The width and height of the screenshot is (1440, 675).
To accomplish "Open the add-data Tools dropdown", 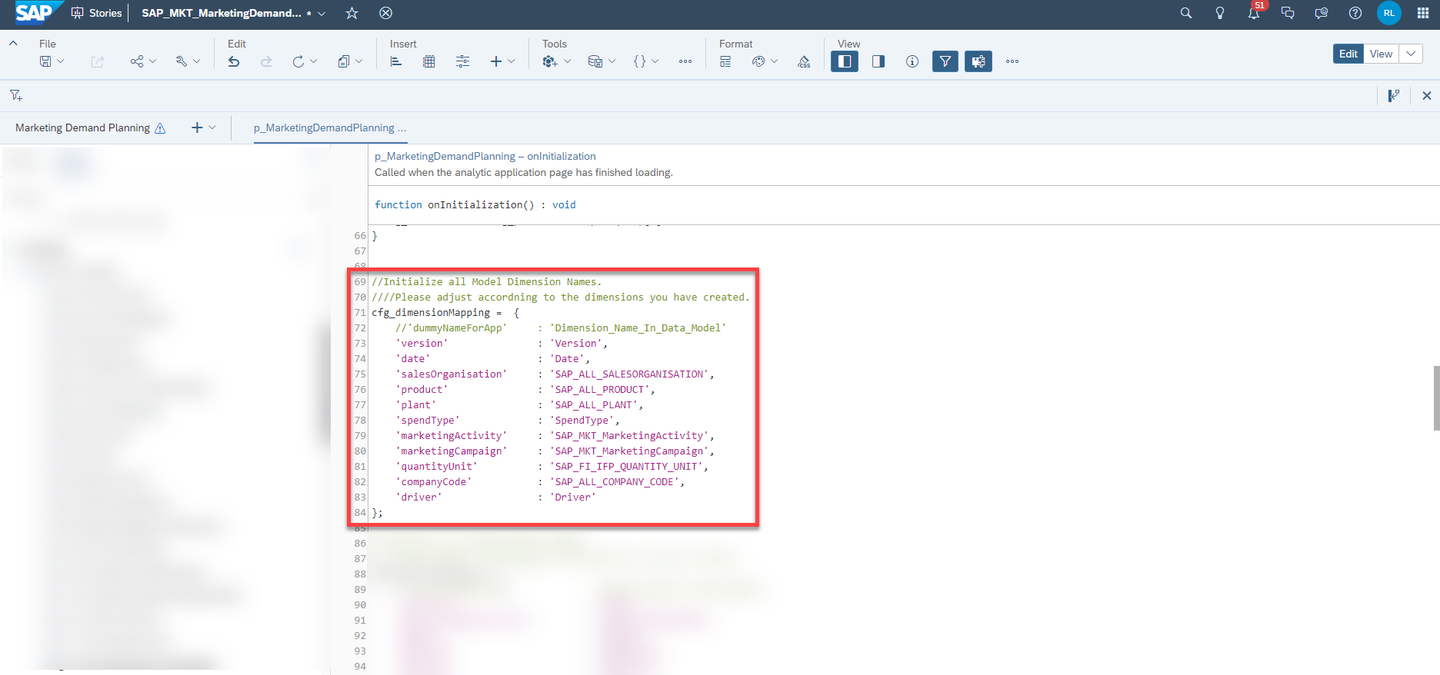I will click(x=557, y=62).
